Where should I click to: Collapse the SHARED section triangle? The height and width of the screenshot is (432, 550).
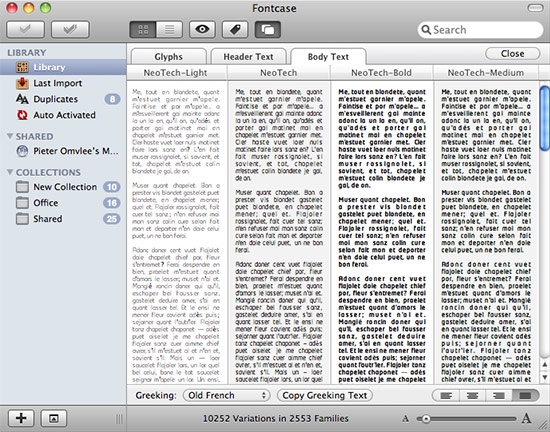(10, 136)
